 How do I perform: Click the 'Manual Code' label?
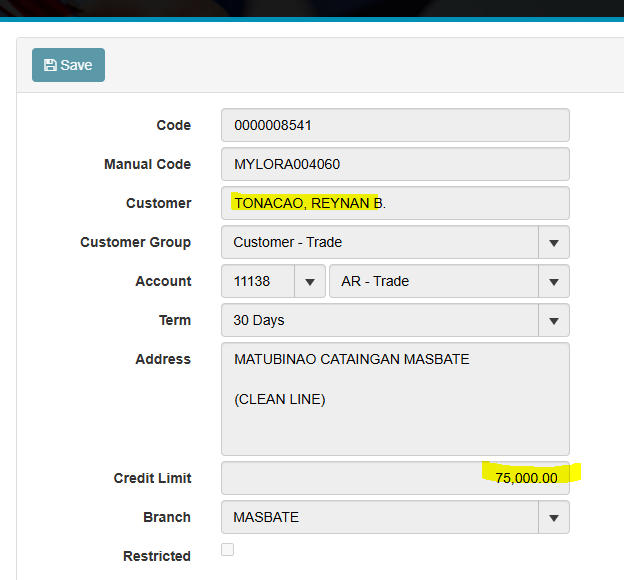(x=147, y=164)
